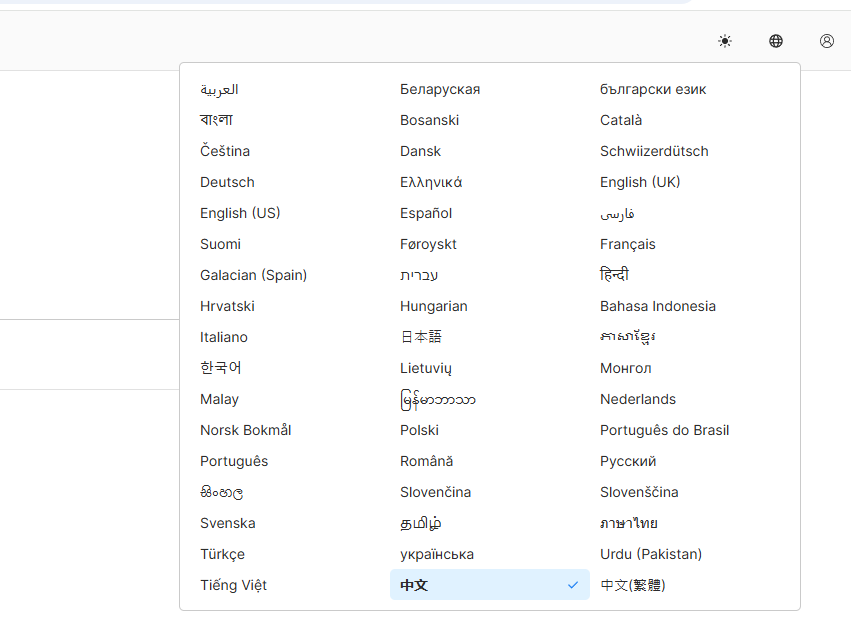851x638 pixels.
Task: Open the globe language selector
Action: 776,41
